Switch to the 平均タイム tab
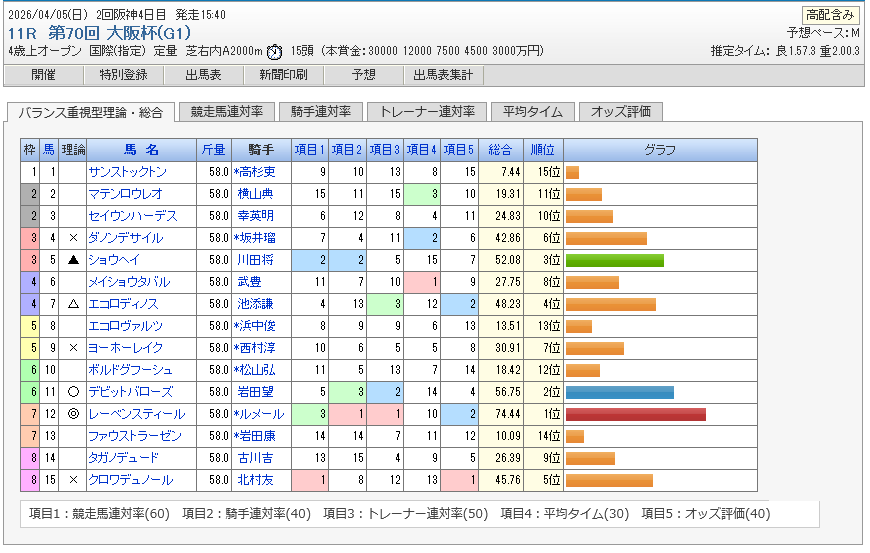The width and height of the screenshot is (870, 553). pos(533,111)
